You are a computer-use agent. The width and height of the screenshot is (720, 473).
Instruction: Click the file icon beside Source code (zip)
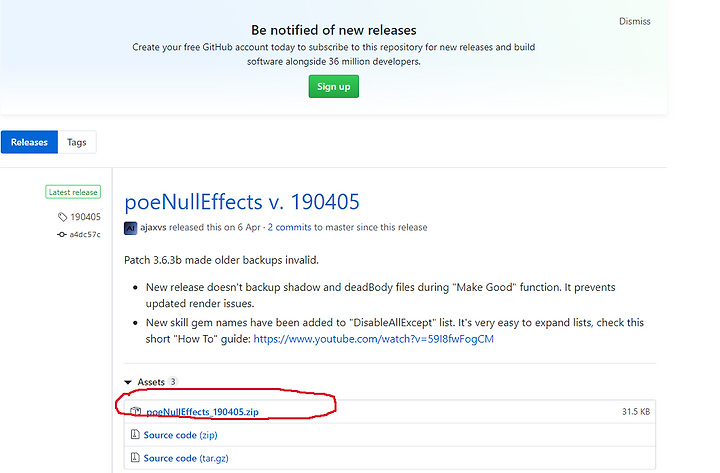135,434
